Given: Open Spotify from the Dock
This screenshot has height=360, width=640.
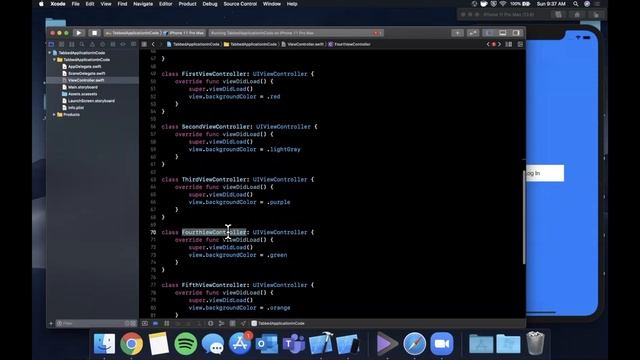Looking at the screenshot, I should [186, 343].
